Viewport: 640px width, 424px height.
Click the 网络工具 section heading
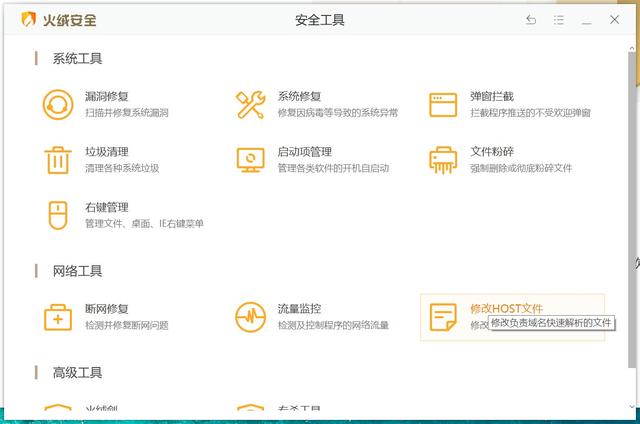[x=77, y=271]
